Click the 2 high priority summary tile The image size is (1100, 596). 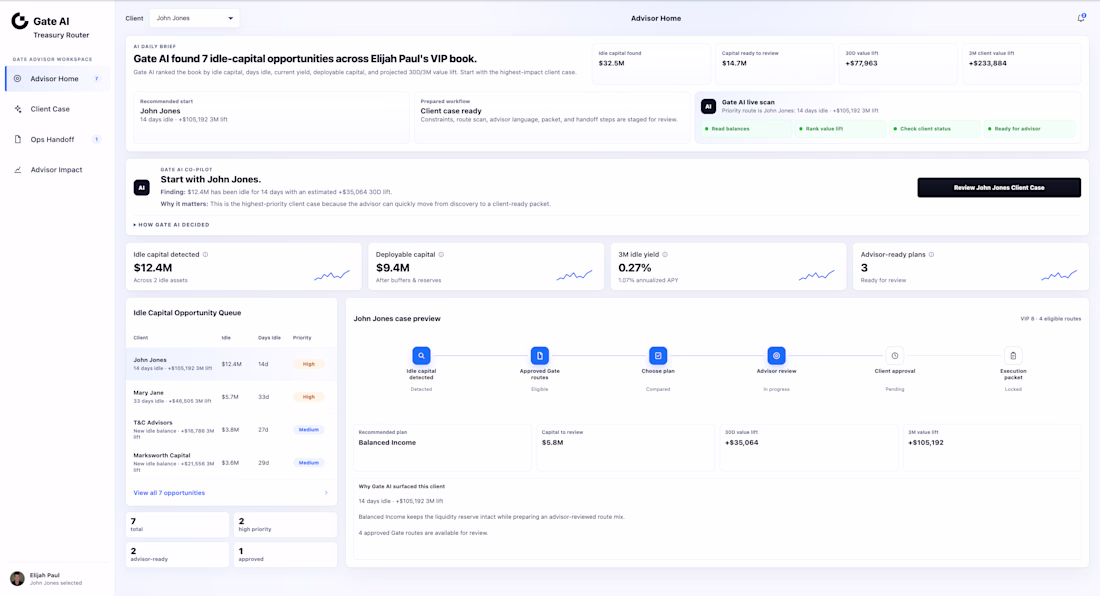285,524
